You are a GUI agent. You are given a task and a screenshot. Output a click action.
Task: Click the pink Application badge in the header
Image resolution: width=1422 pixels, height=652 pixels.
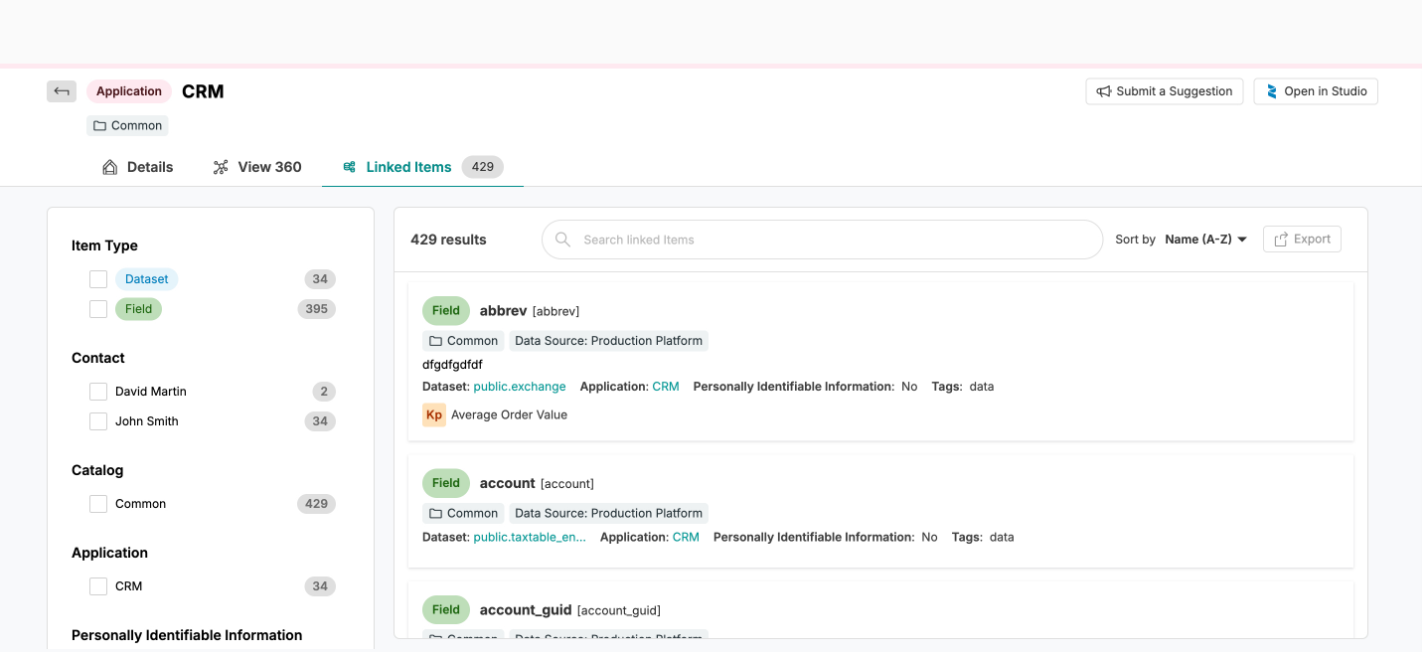[x=129, y=91]
